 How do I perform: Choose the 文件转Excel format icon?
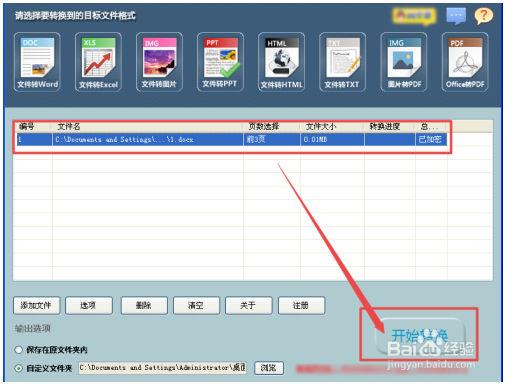point(98,62)
